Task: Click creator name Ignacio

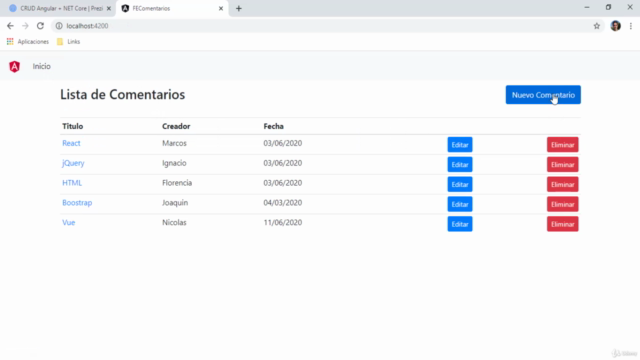Action: [x=174, y=163]
